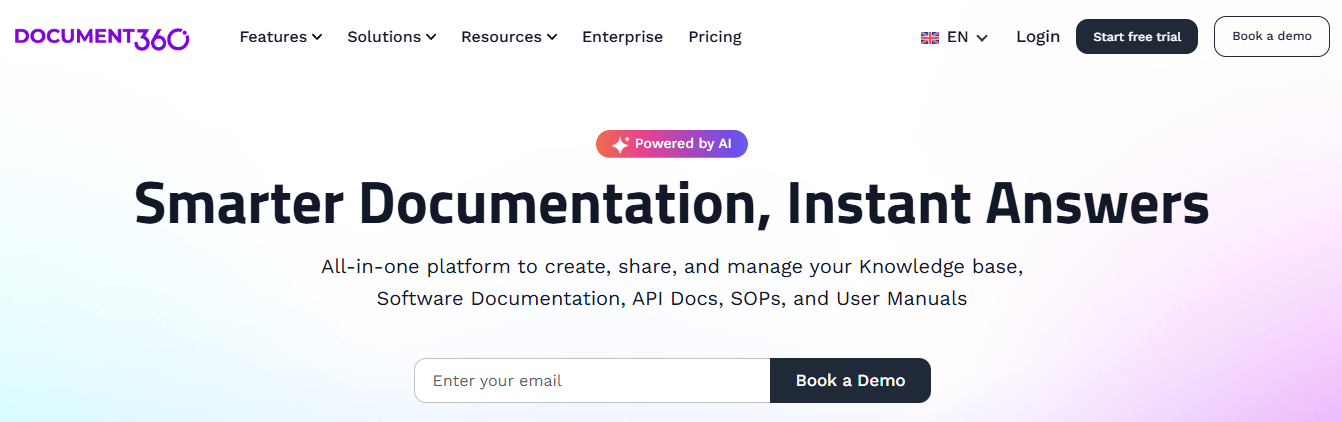Viewport: 1342px width, 422px height.
Task: Click the Start free trial button
Action: (x=1137, y=37)
